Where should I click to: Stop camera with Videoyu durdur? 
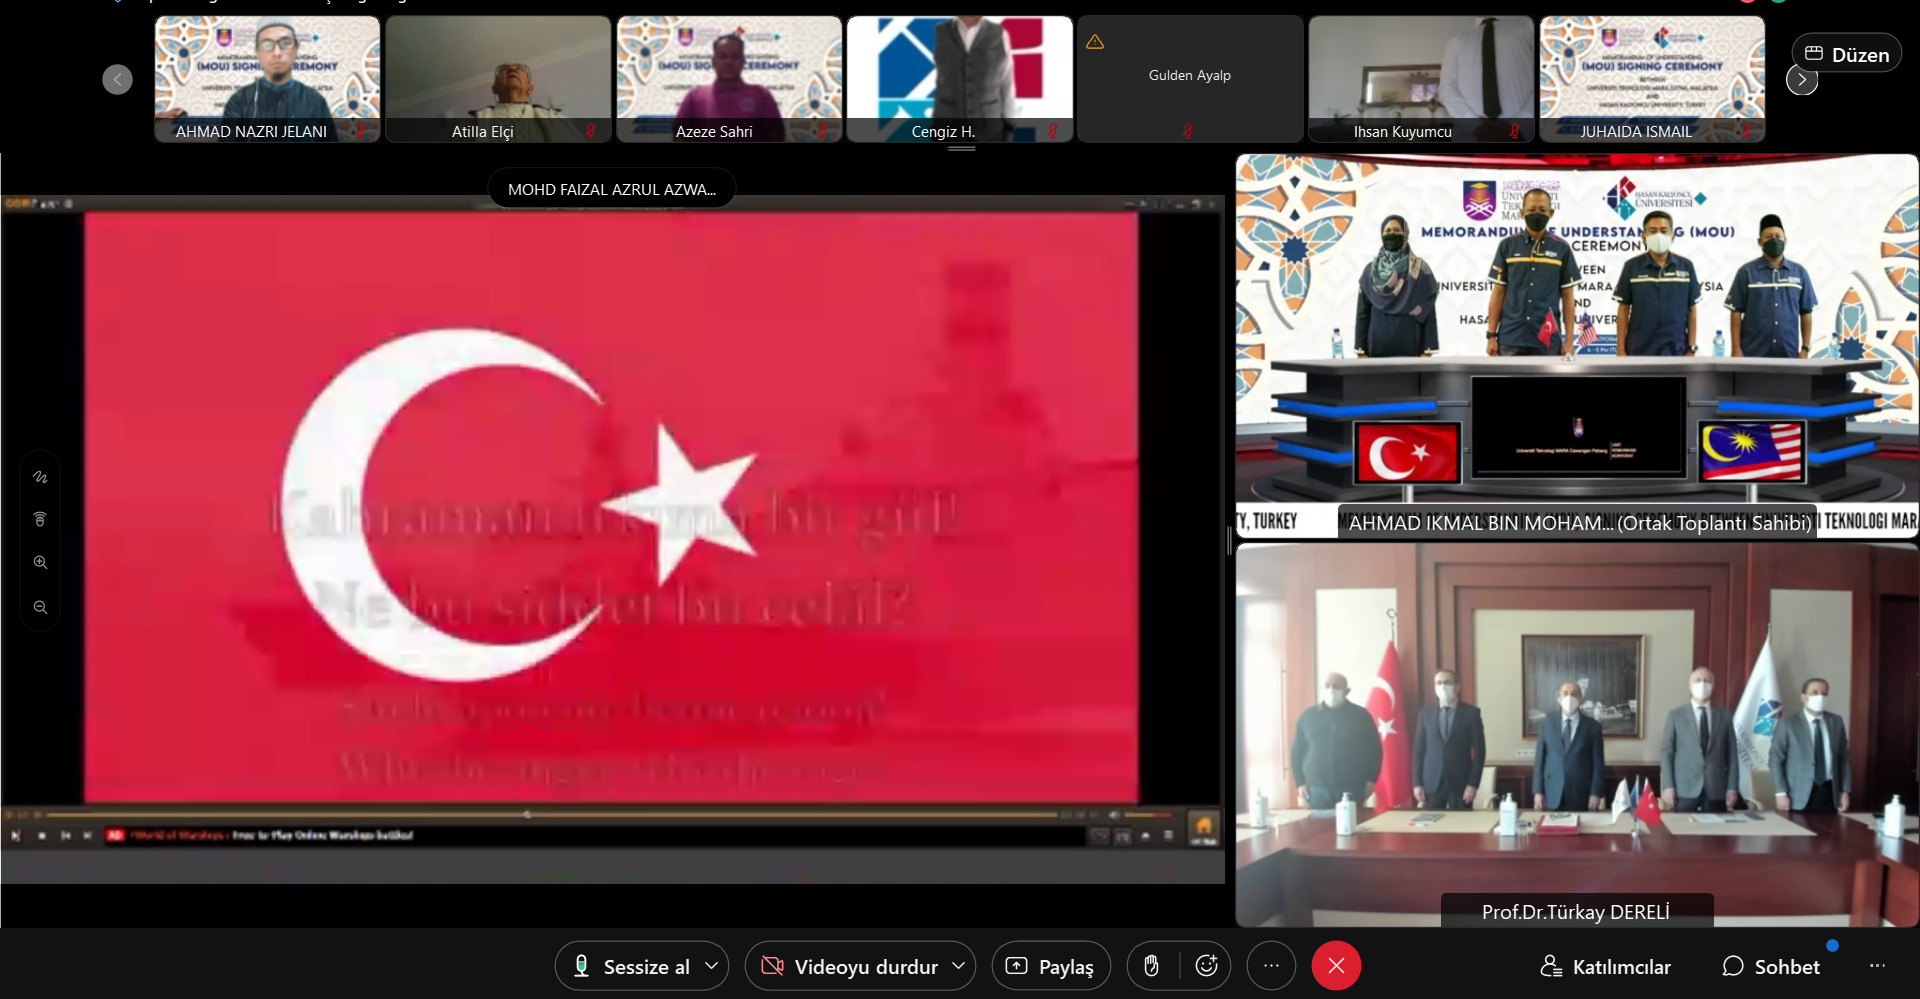pyautogui.click(x=850, y=966)
